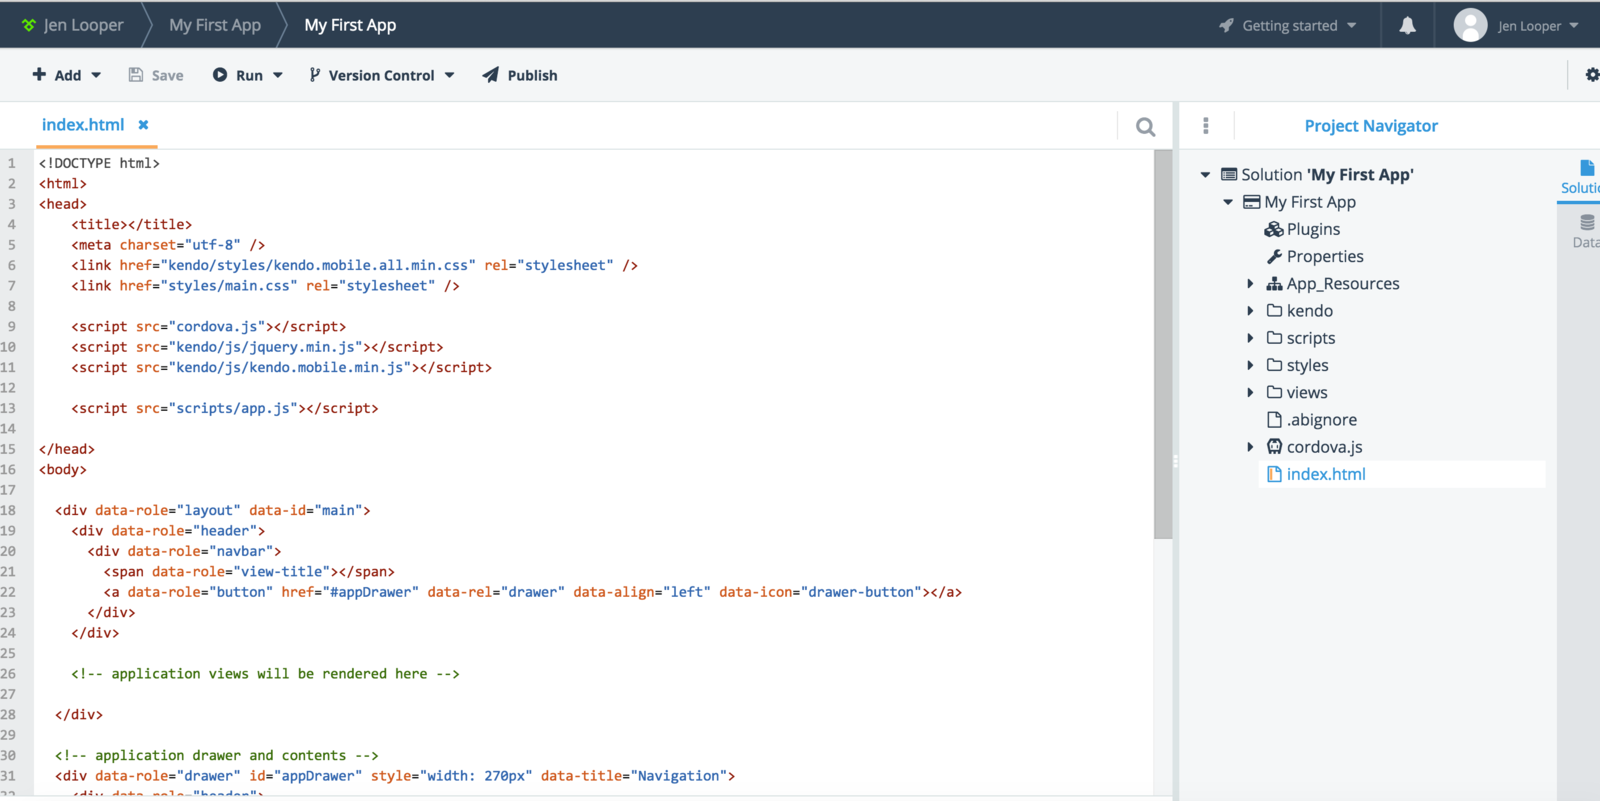Image resolution: width=1600 pixels, height=801 pixels.
Task: Click the Project Navigator heading
Action: click(x=1371, y=126)
